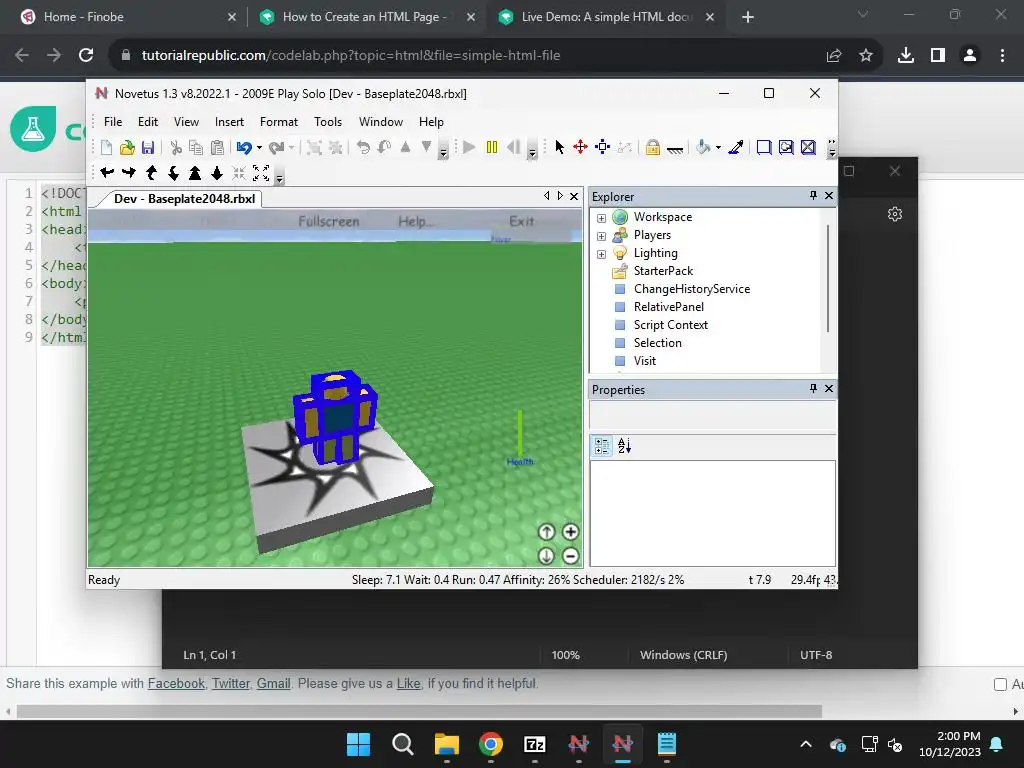Viewport: 1024px width, 768px height.
Task: Click the New file icon in Novetus toolbar
Action: (x=106, y=148)
